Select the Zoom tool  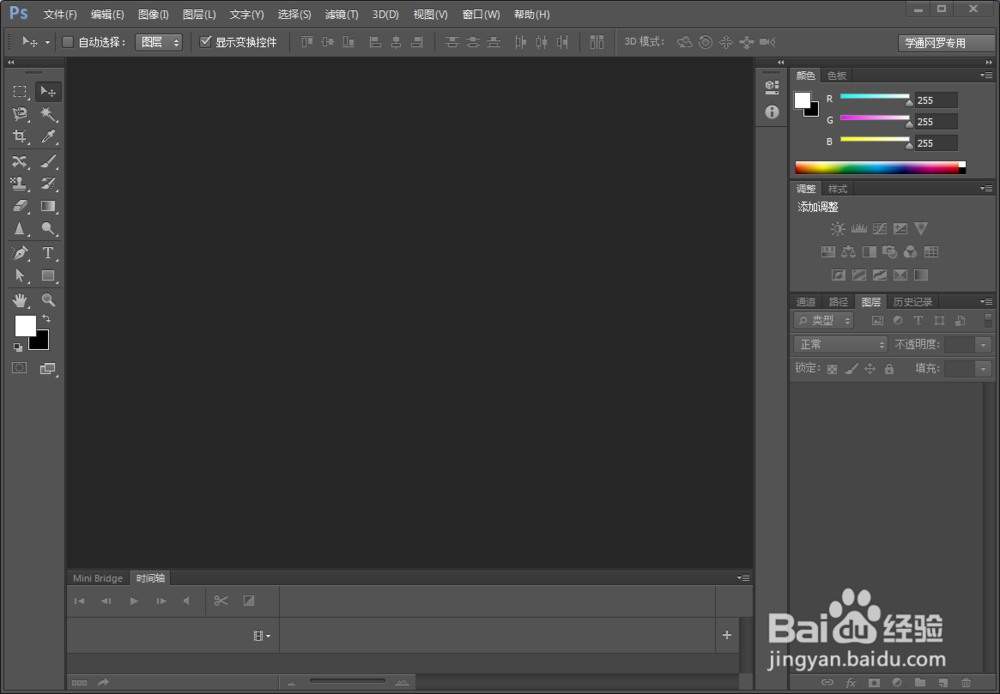pos(48,300)
